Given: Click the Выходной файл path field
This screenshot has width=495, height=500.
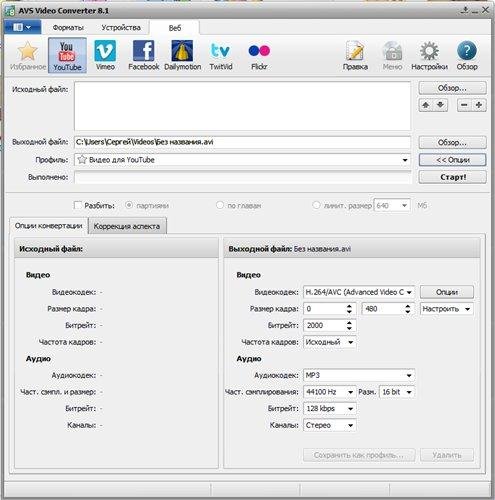Looking at the screenshot, I should click(x=243, y=142).
